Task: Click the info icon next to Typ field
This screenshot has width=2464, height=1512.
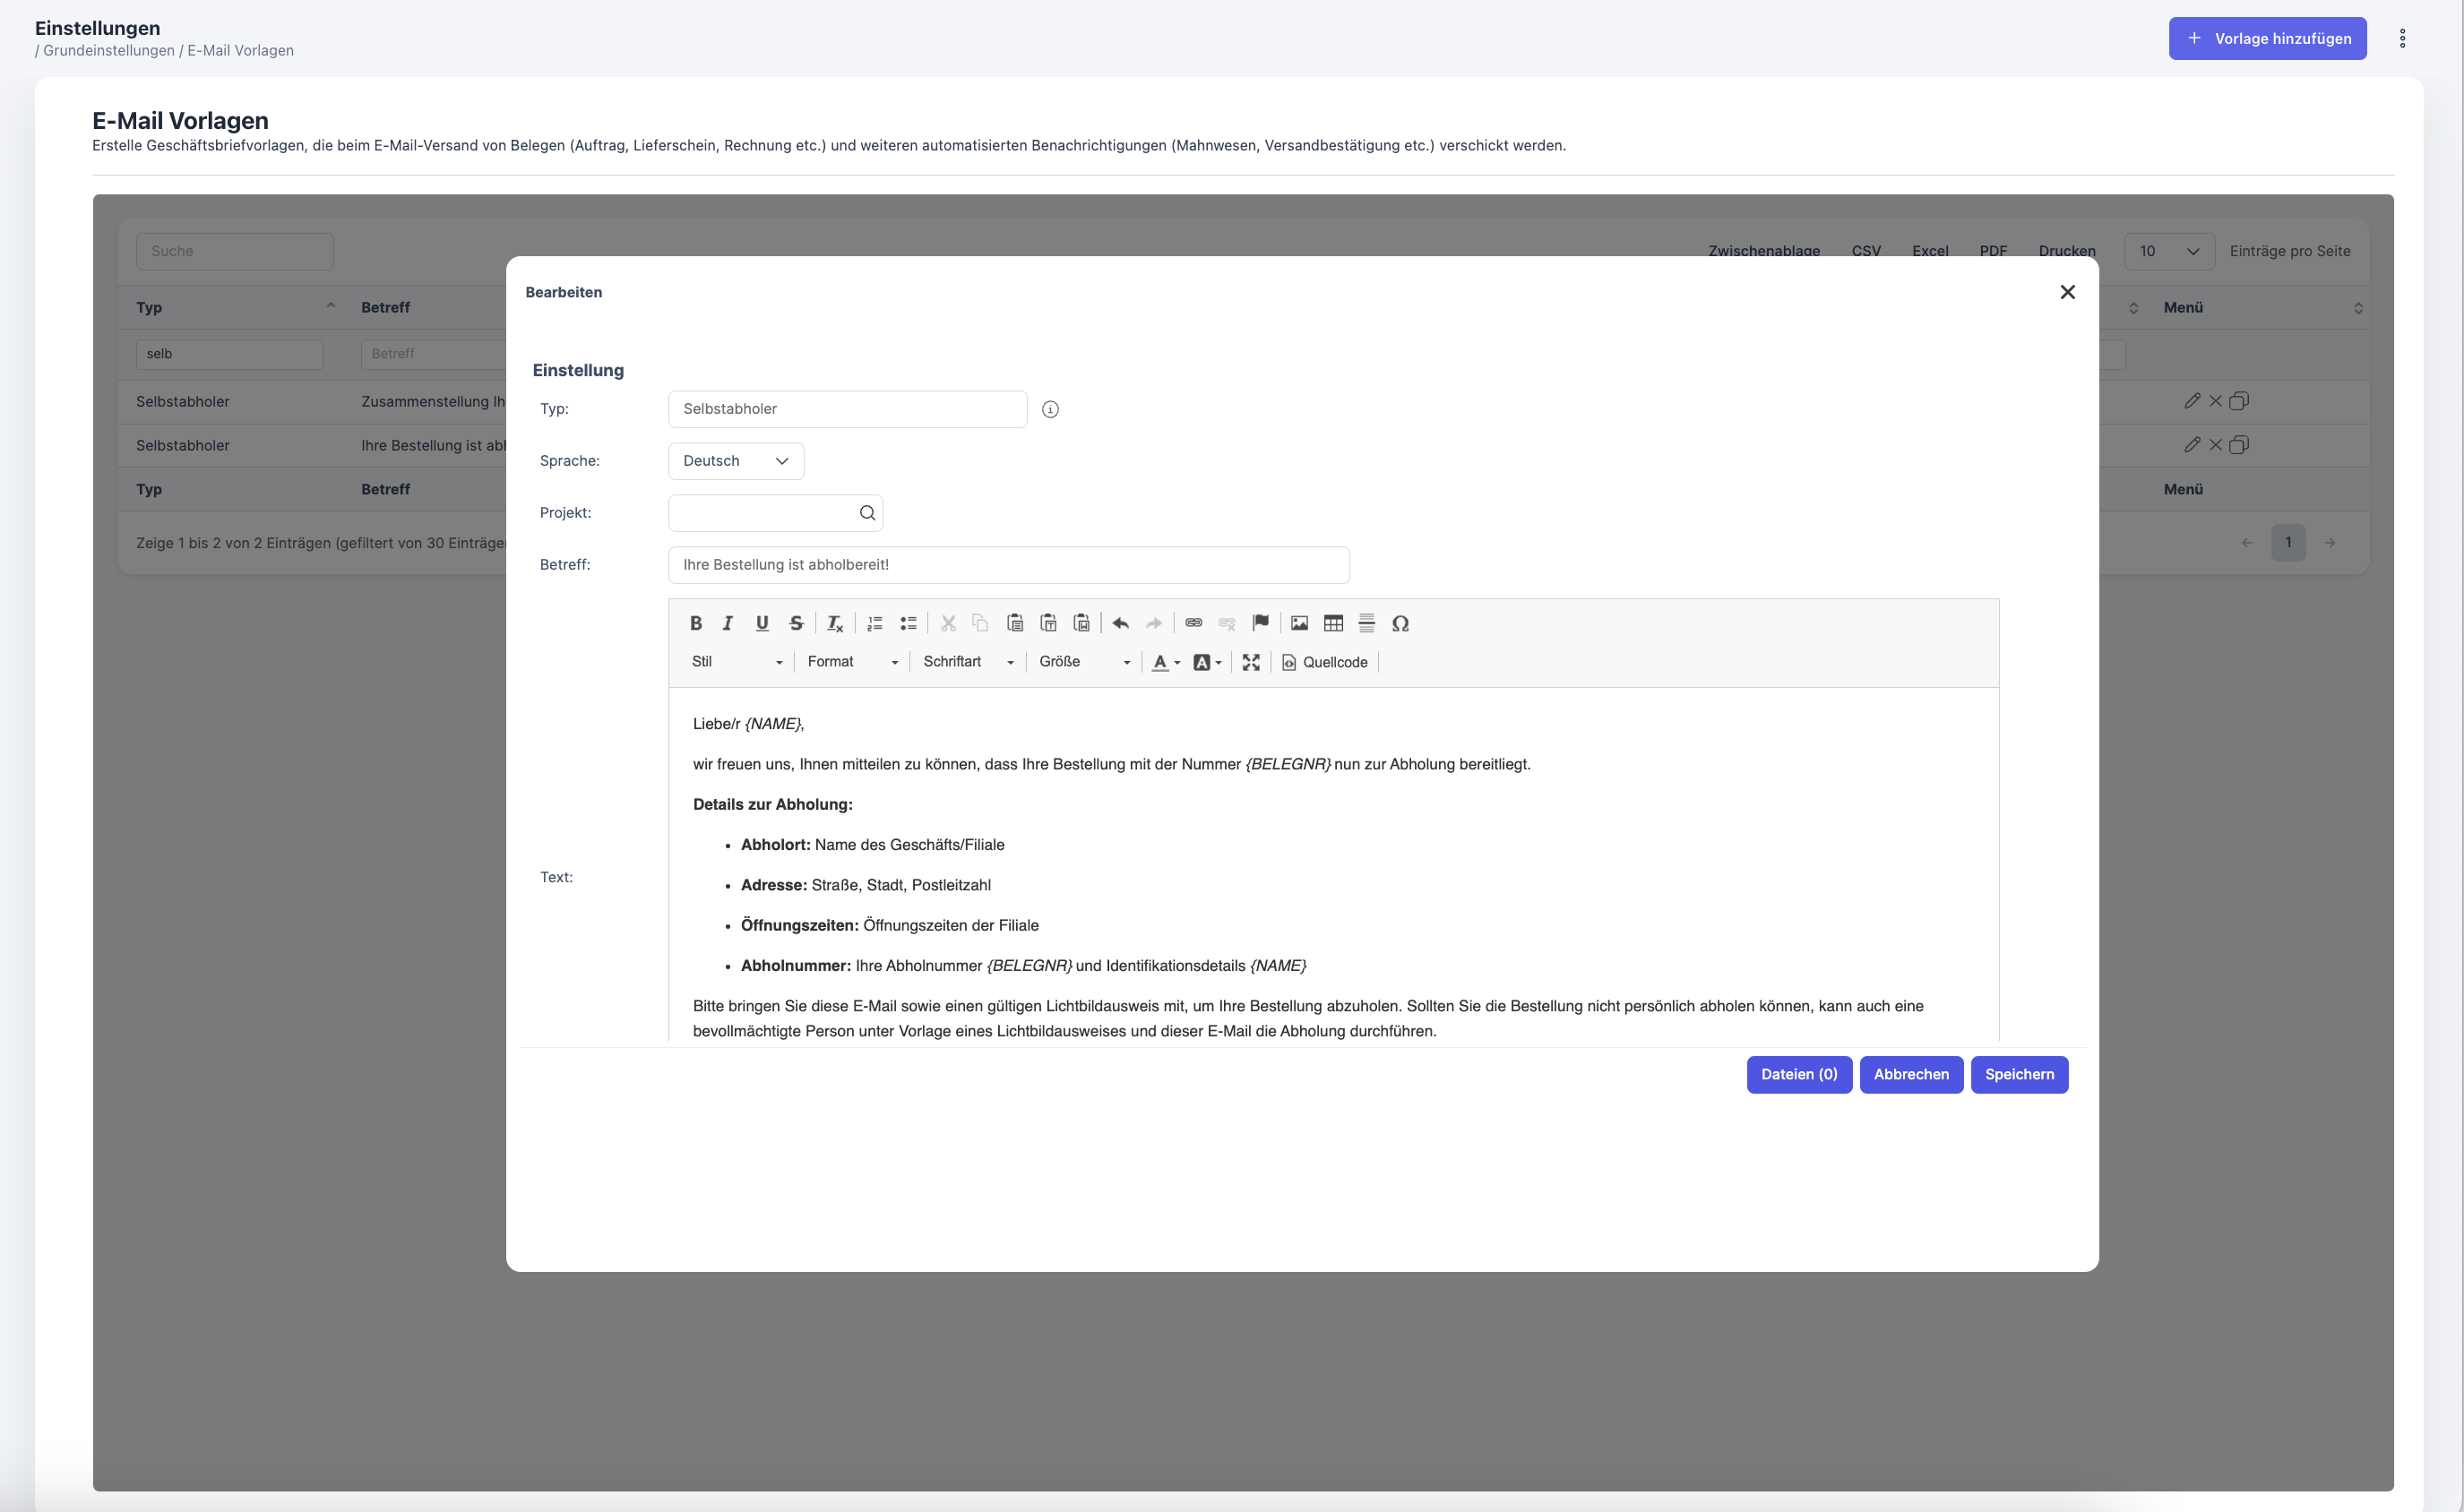Action: click(1050, 409)
